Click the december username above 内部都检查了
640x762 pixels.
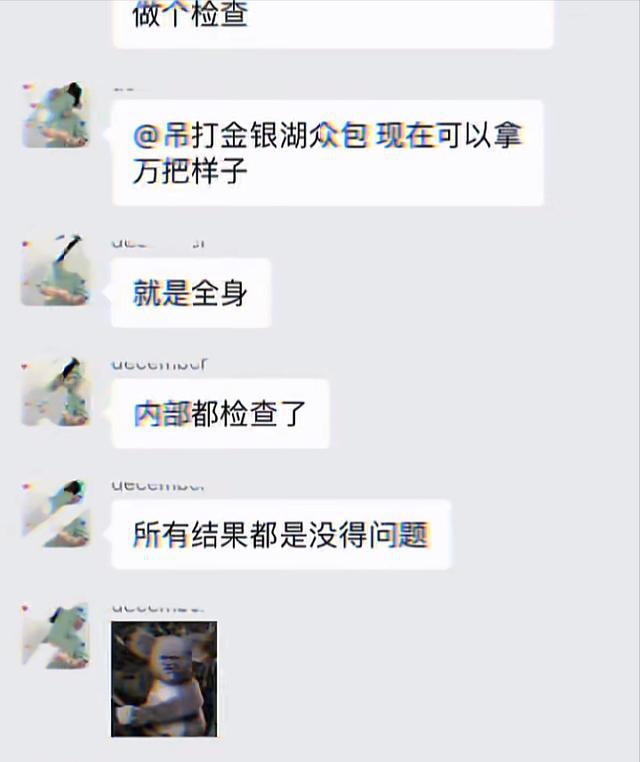click(159, 364)
